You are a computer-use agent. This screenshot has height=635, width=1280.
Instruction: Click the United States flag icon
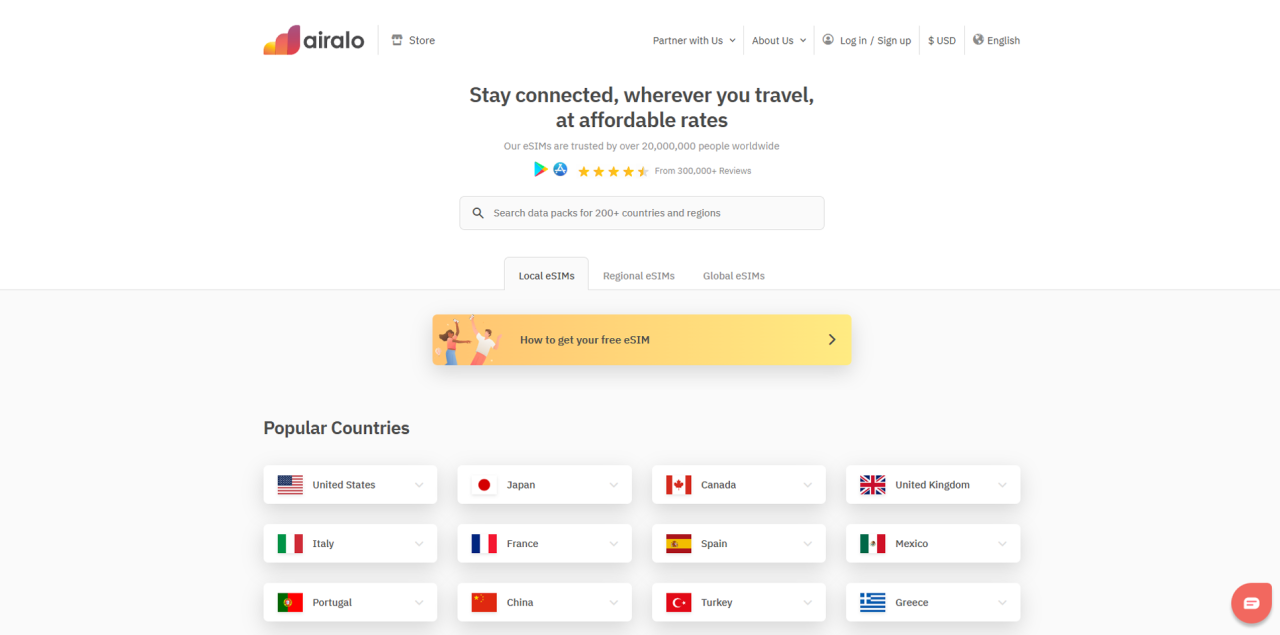point(290,485)
